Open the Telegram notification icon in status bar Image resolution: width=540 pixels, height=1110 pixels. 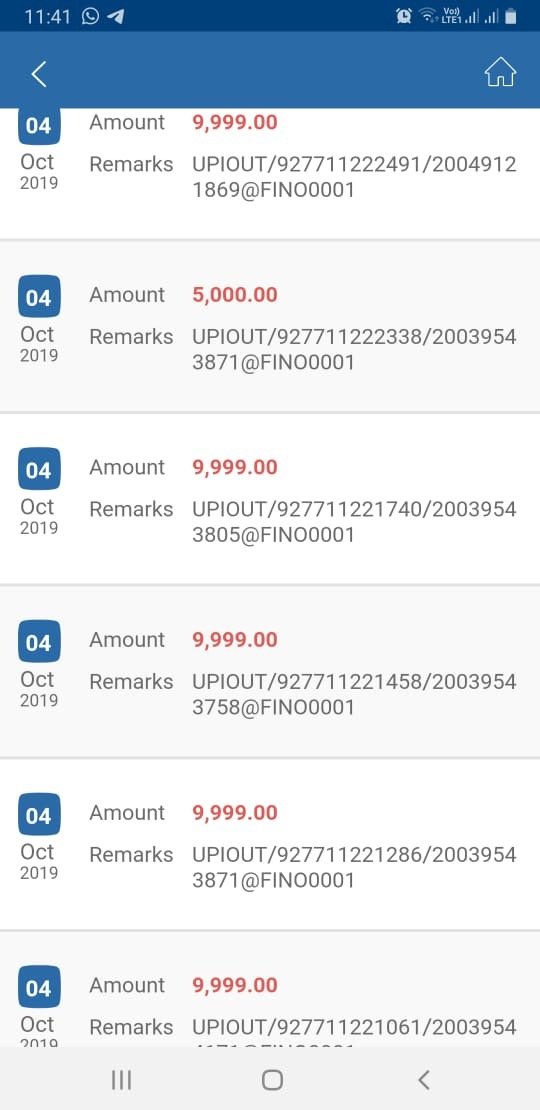(x=115, y=16)
